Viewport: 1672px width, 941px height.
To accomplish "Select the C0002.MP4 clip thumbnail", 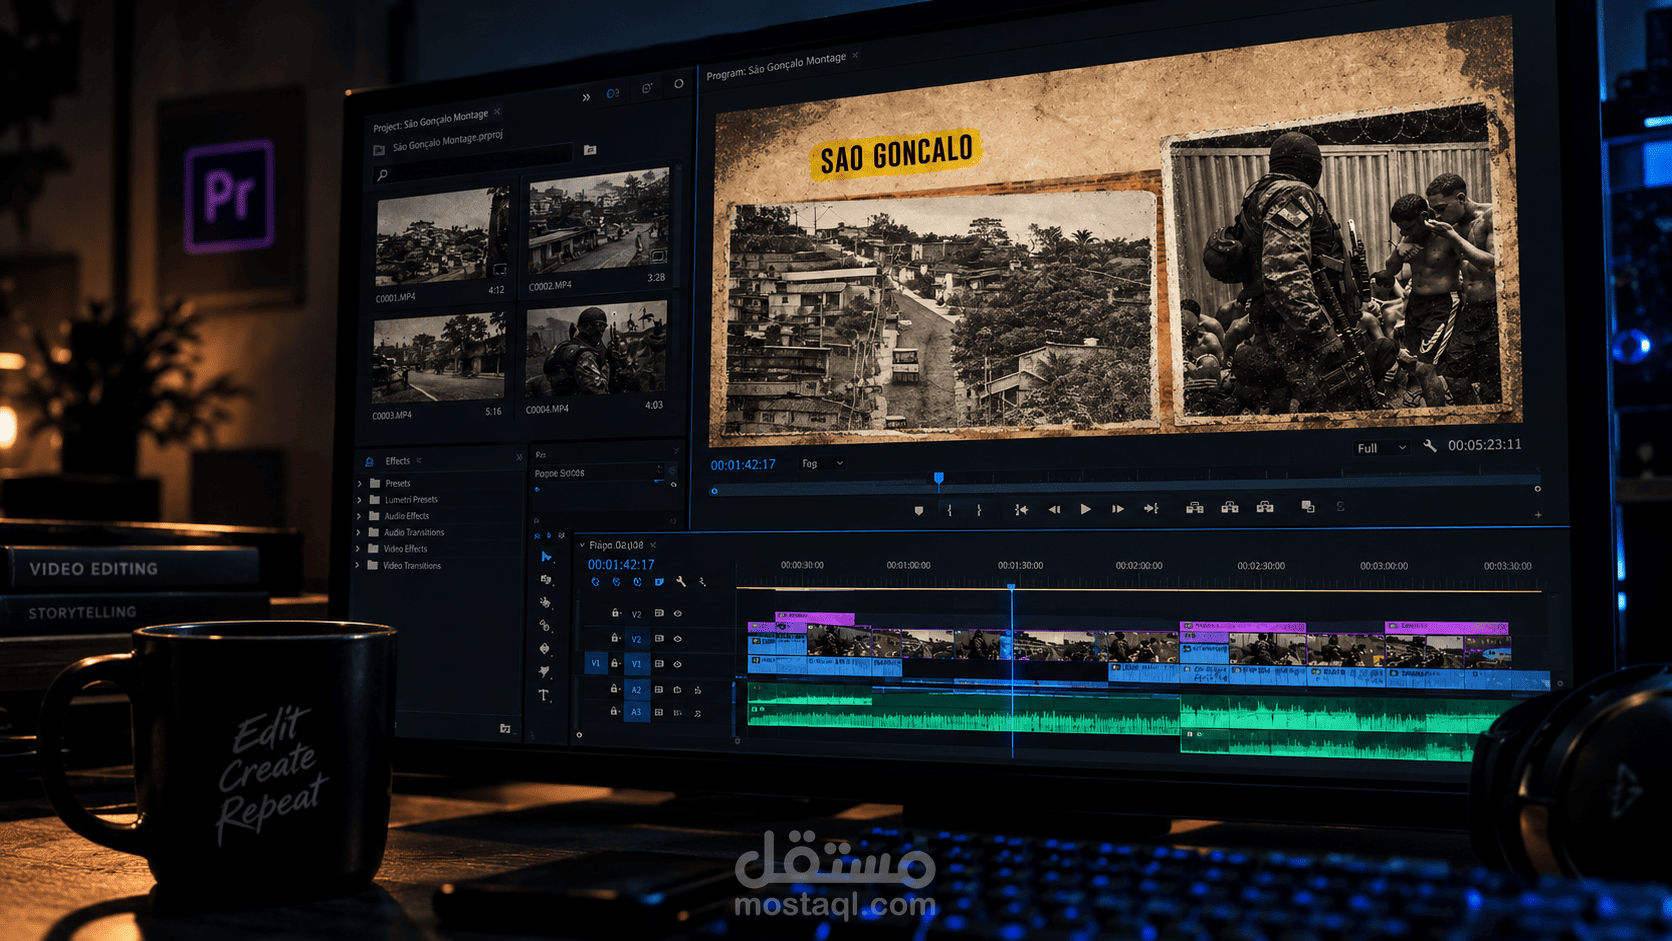I will tap(599, 222).
